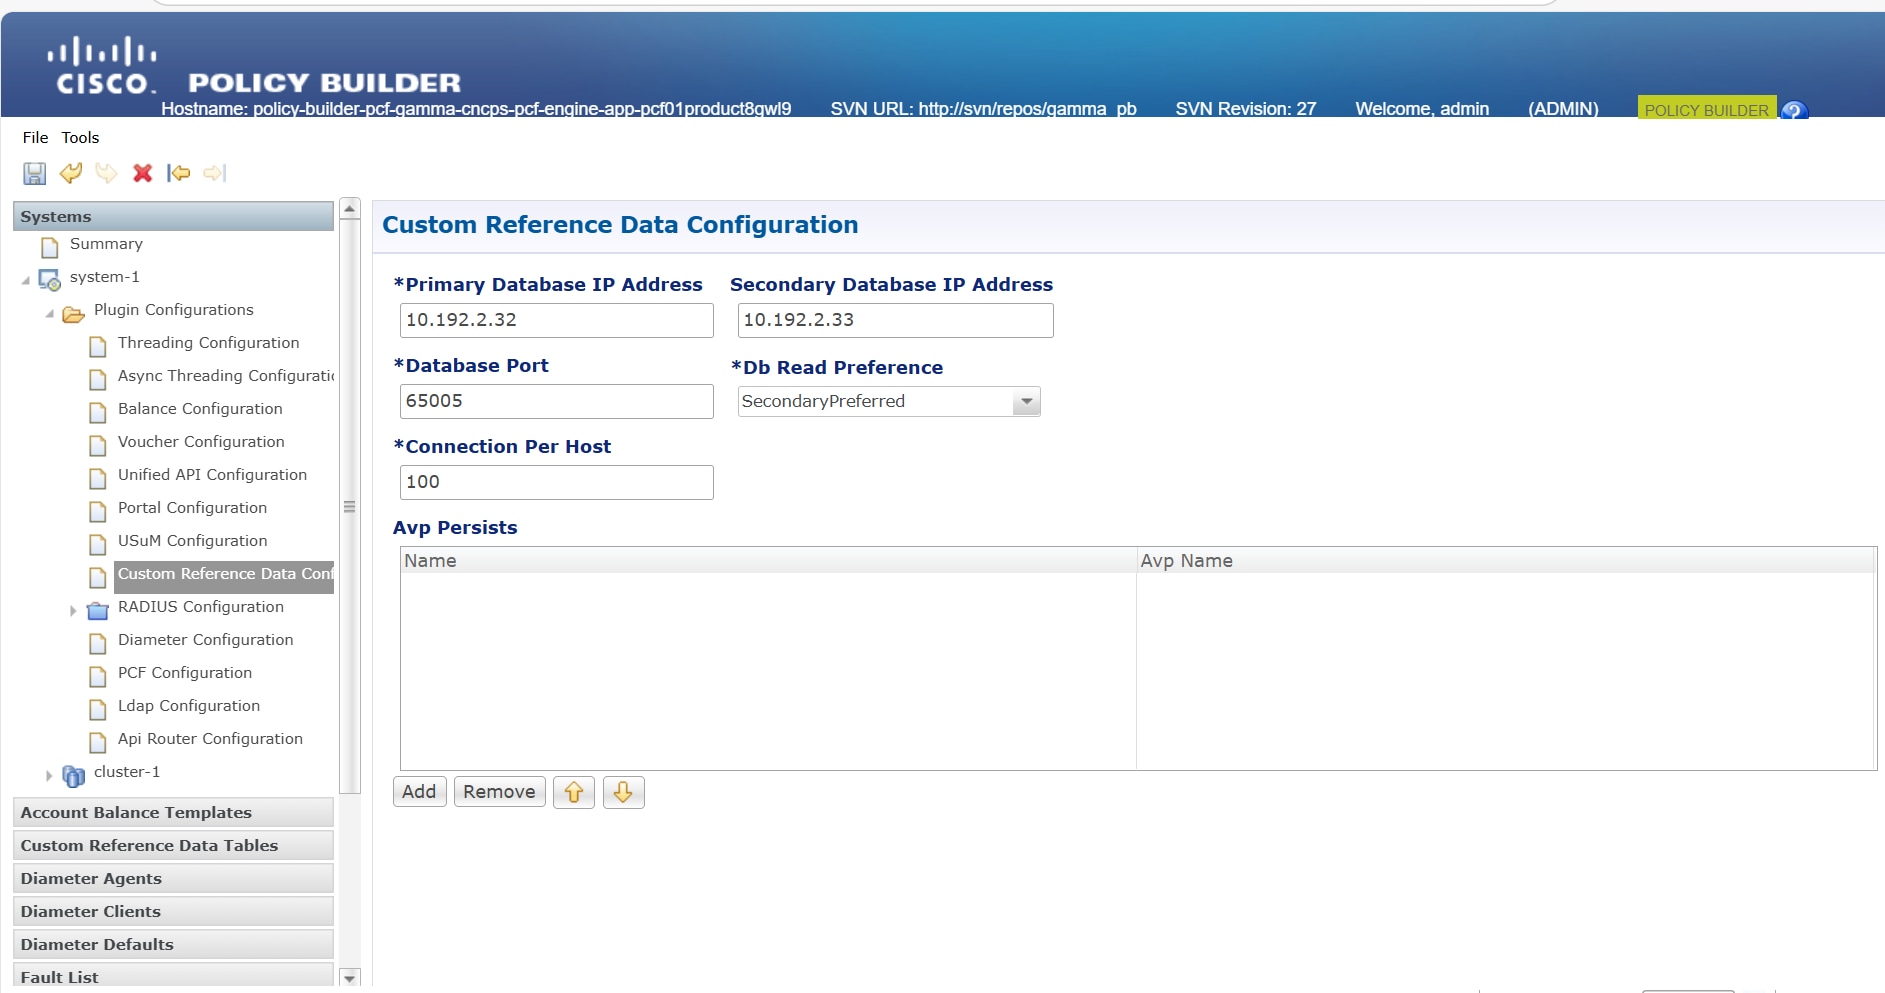This screenshot has width=1885, height=993.
Task: Click the Add button under Avp Persists
Action: tap(419, 792)
